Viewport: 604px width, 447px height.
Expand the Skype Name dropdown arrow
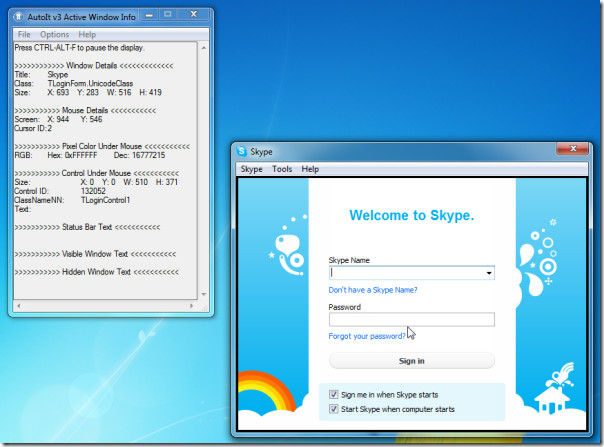point(489,273)
